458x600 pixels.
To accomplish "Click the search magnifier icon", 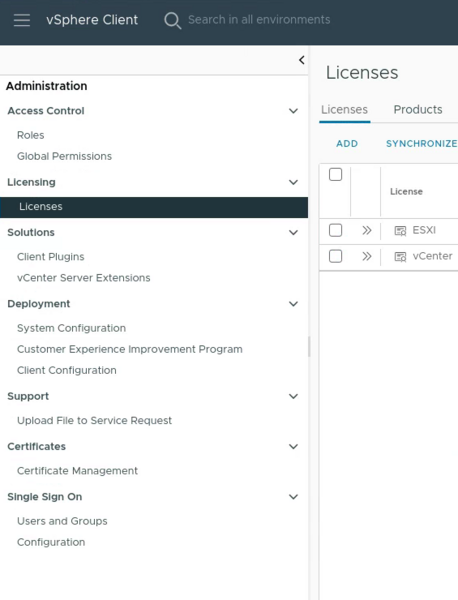I will point(173,20).
